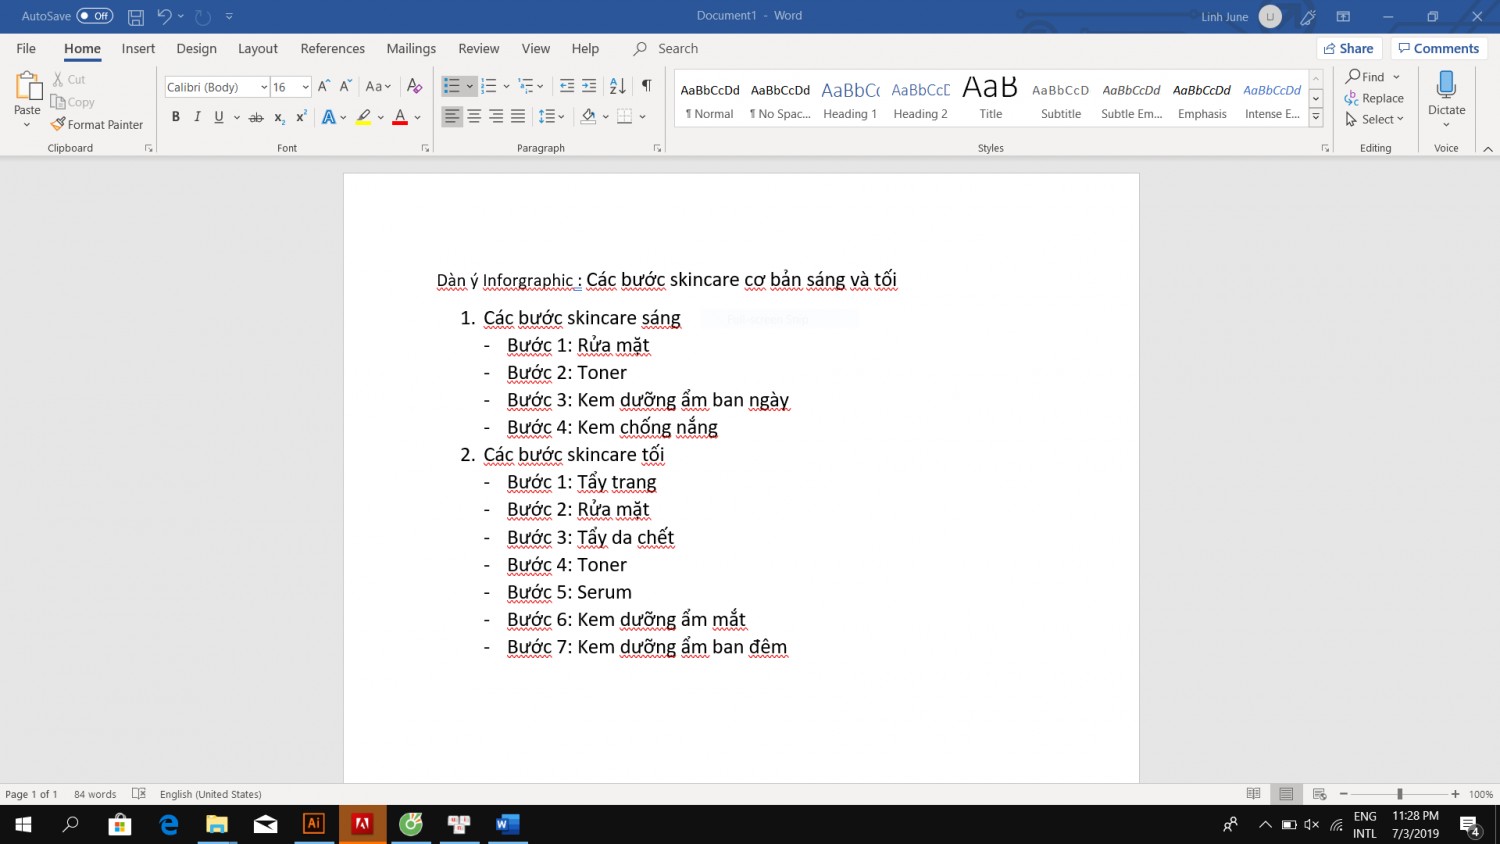Open the Select dropdown in Editing
Viewport: 1500px width, 844px height.
pyautogui.click(x=1374, y=119)
